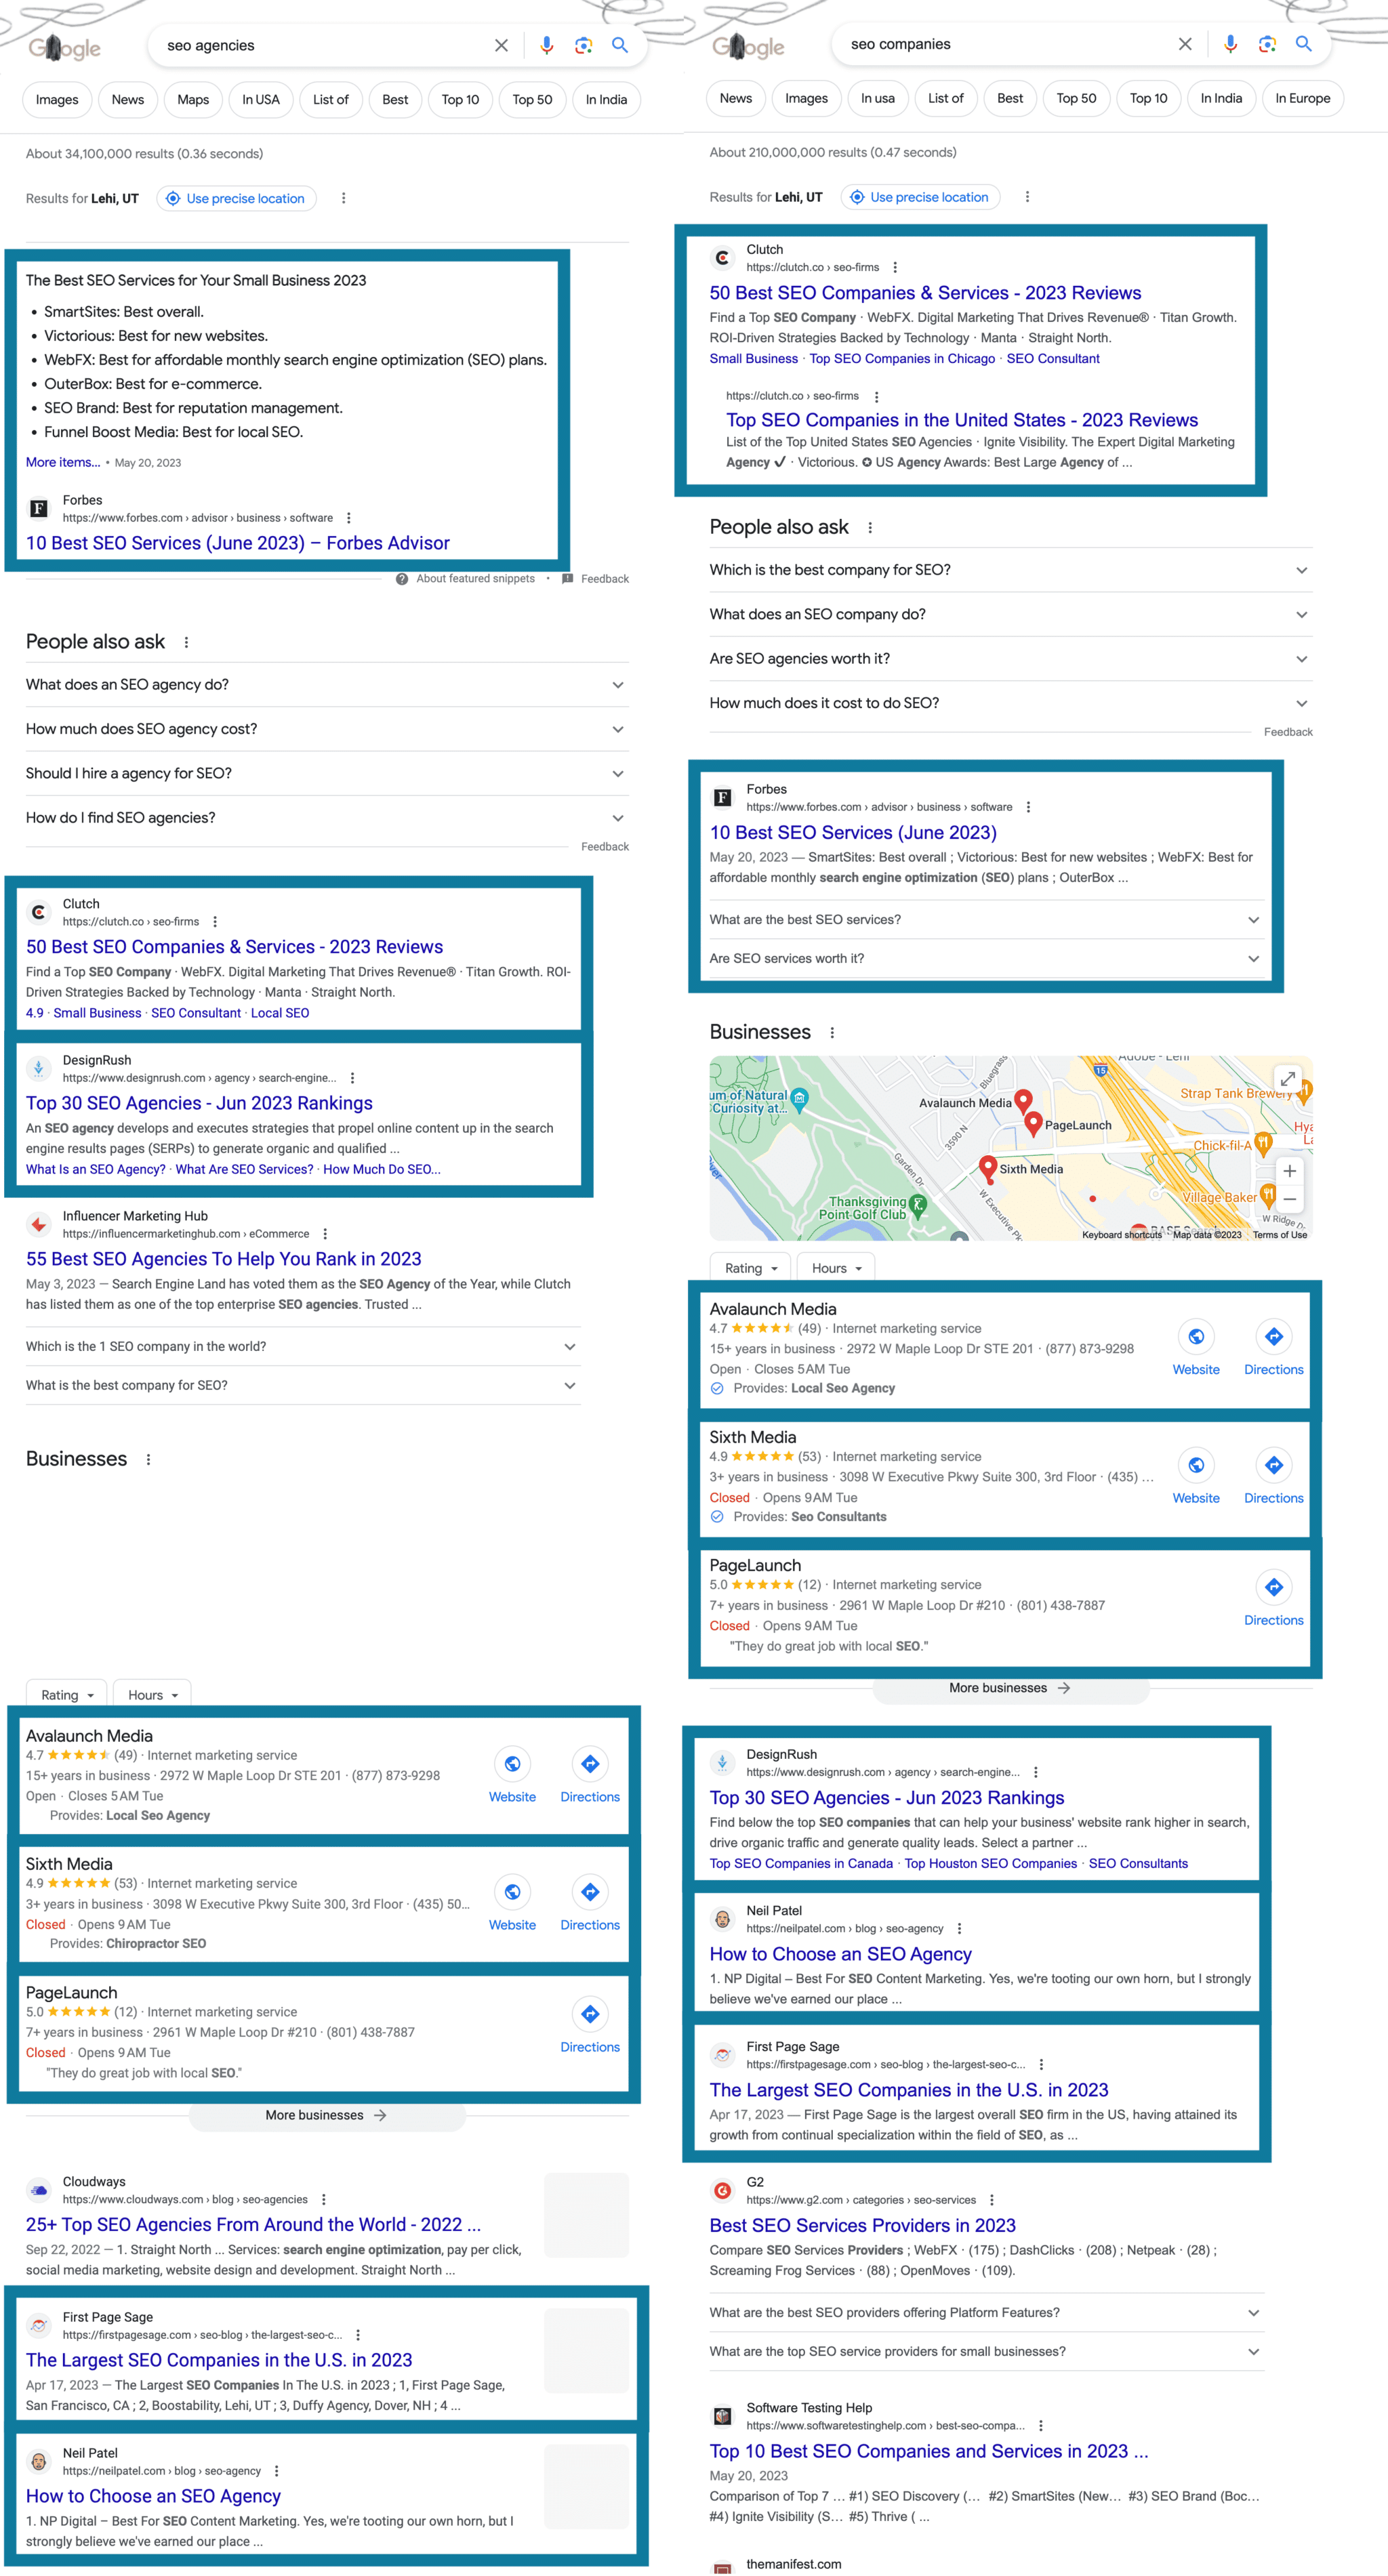The height and width of the screenshot is (2576, 1388).
Task: Expand 'Which is the 1 SEO company in the world?'
Action: (x=303, y=1347)
